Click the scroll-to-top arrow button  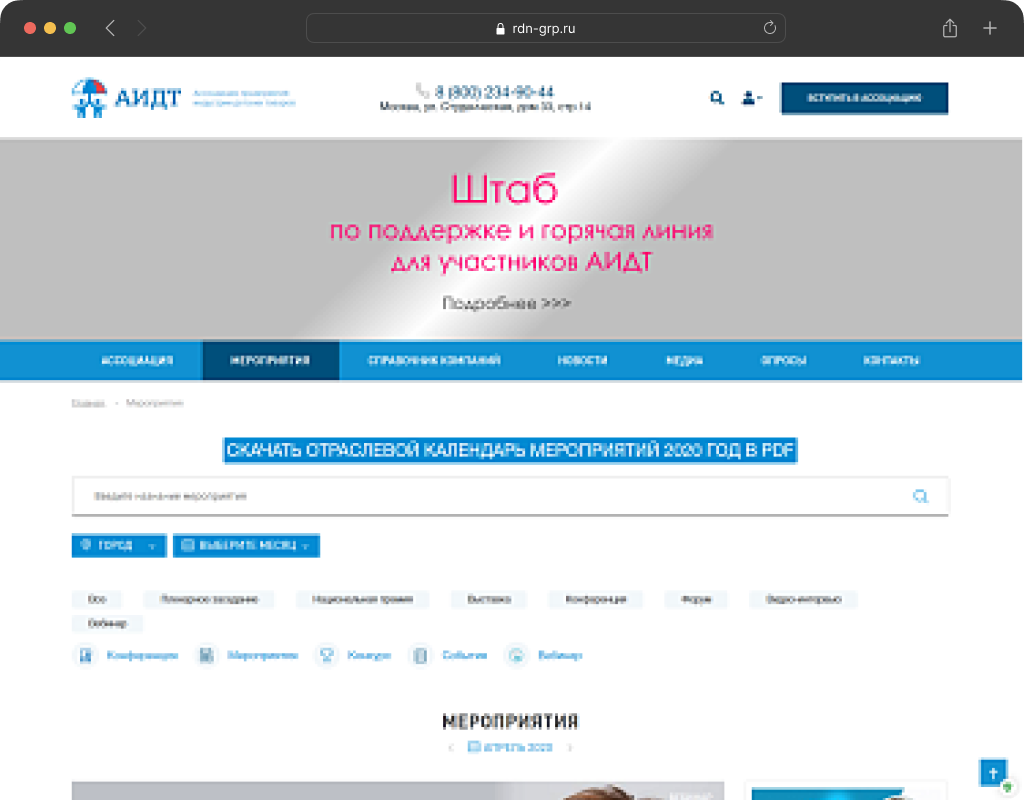tap(992, 772)
